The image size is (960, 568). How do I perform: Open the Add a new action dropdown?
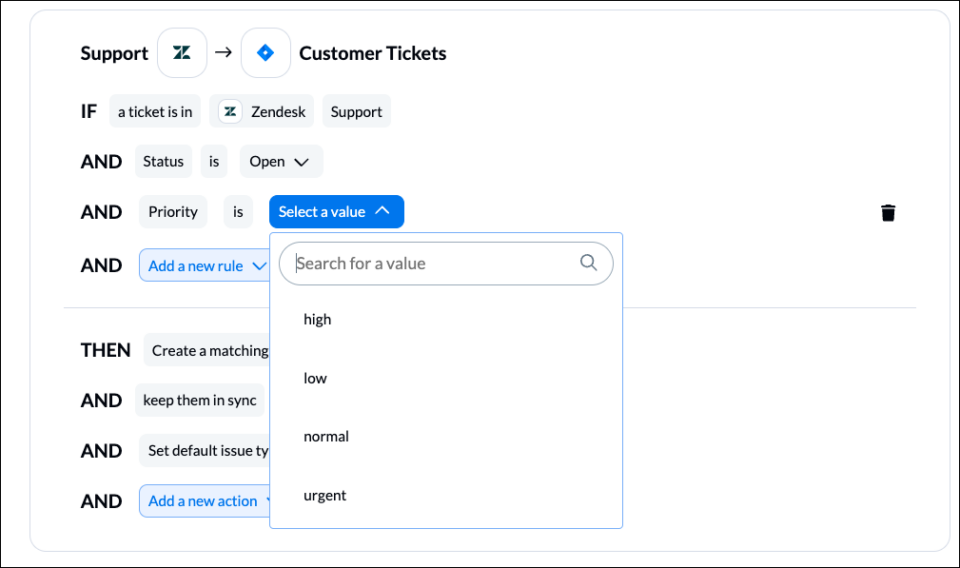coord(205,501)
